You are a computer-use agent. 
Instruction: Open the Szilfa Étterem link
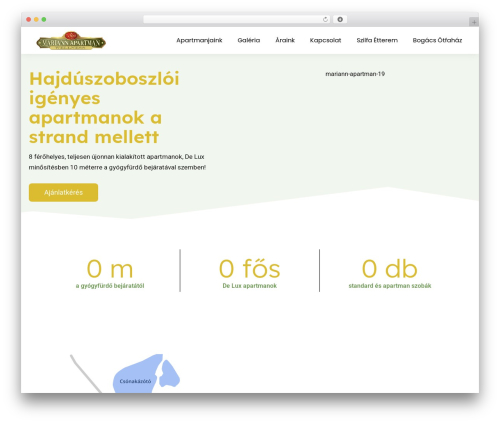pos(377,40)
